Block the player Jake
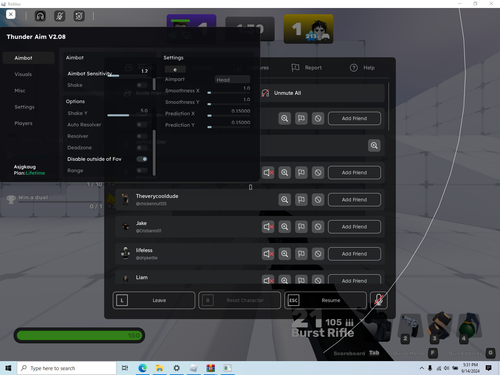 point(318,227)
